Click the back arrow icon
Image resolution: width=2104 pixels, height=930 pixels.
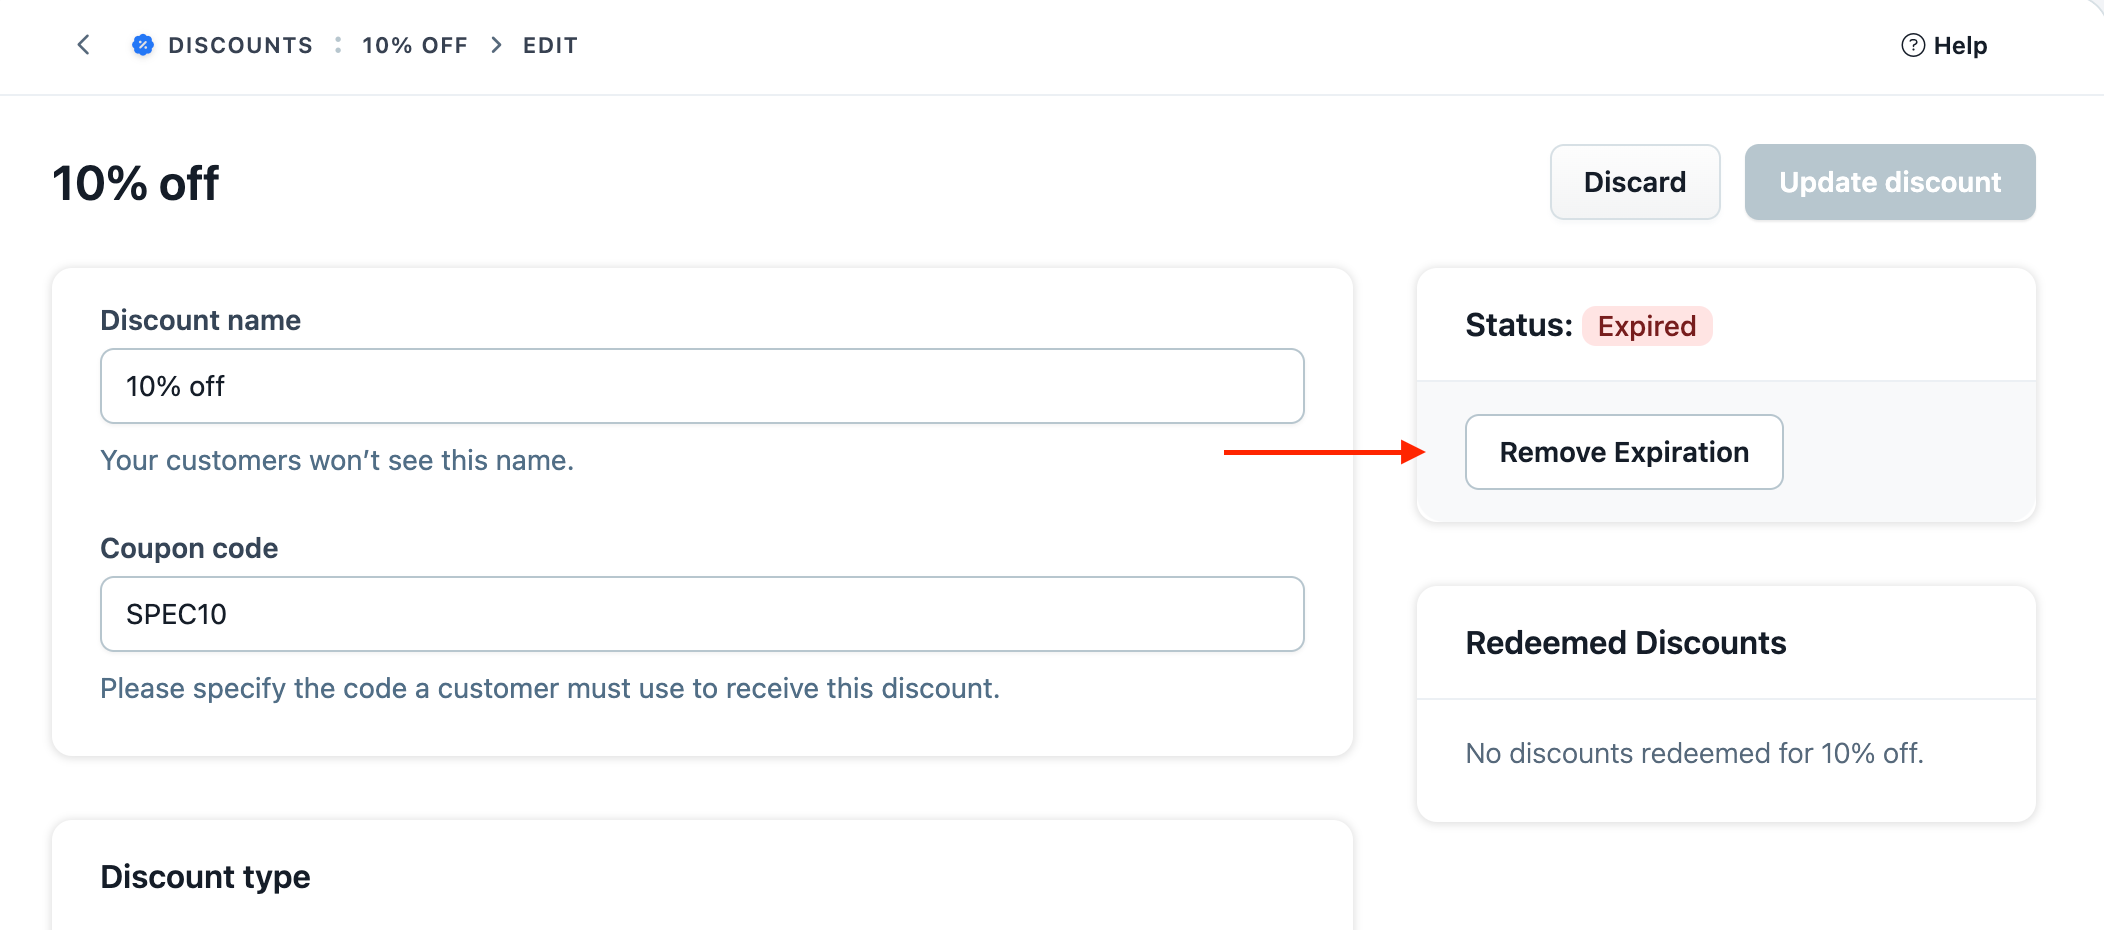[x=84, y=45]
